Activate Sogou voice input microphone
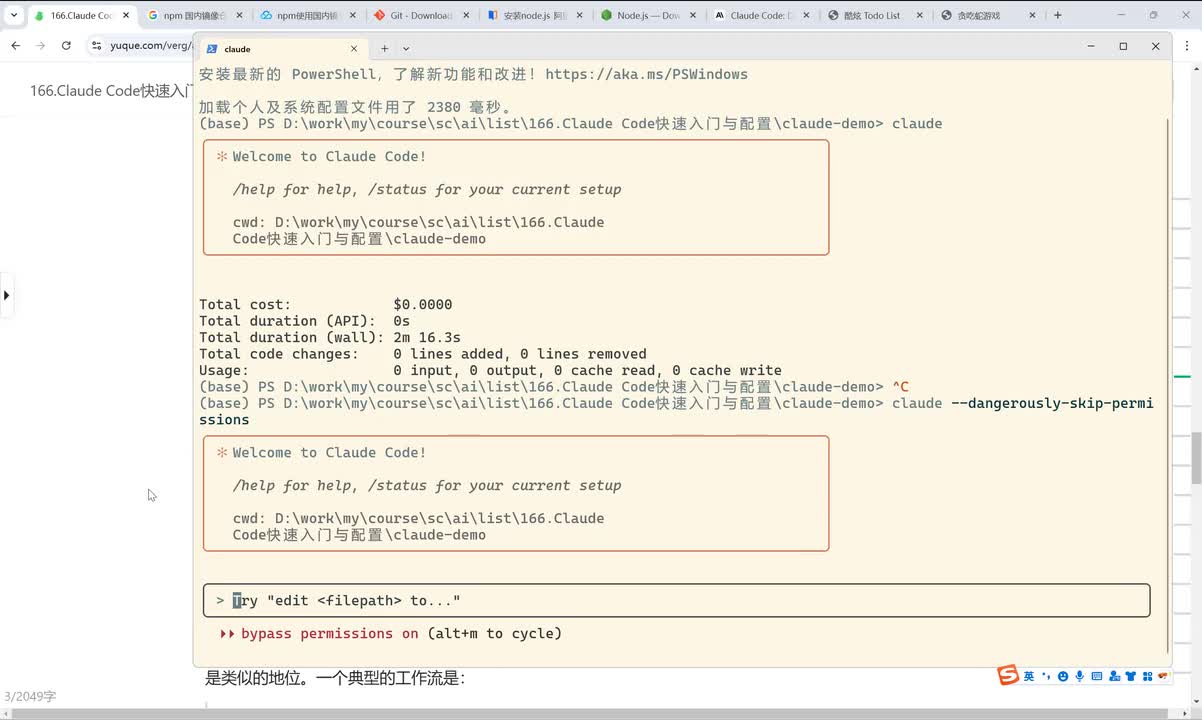The width and height of the screenshot is (1202, 720). click(x=1079, y=677)
